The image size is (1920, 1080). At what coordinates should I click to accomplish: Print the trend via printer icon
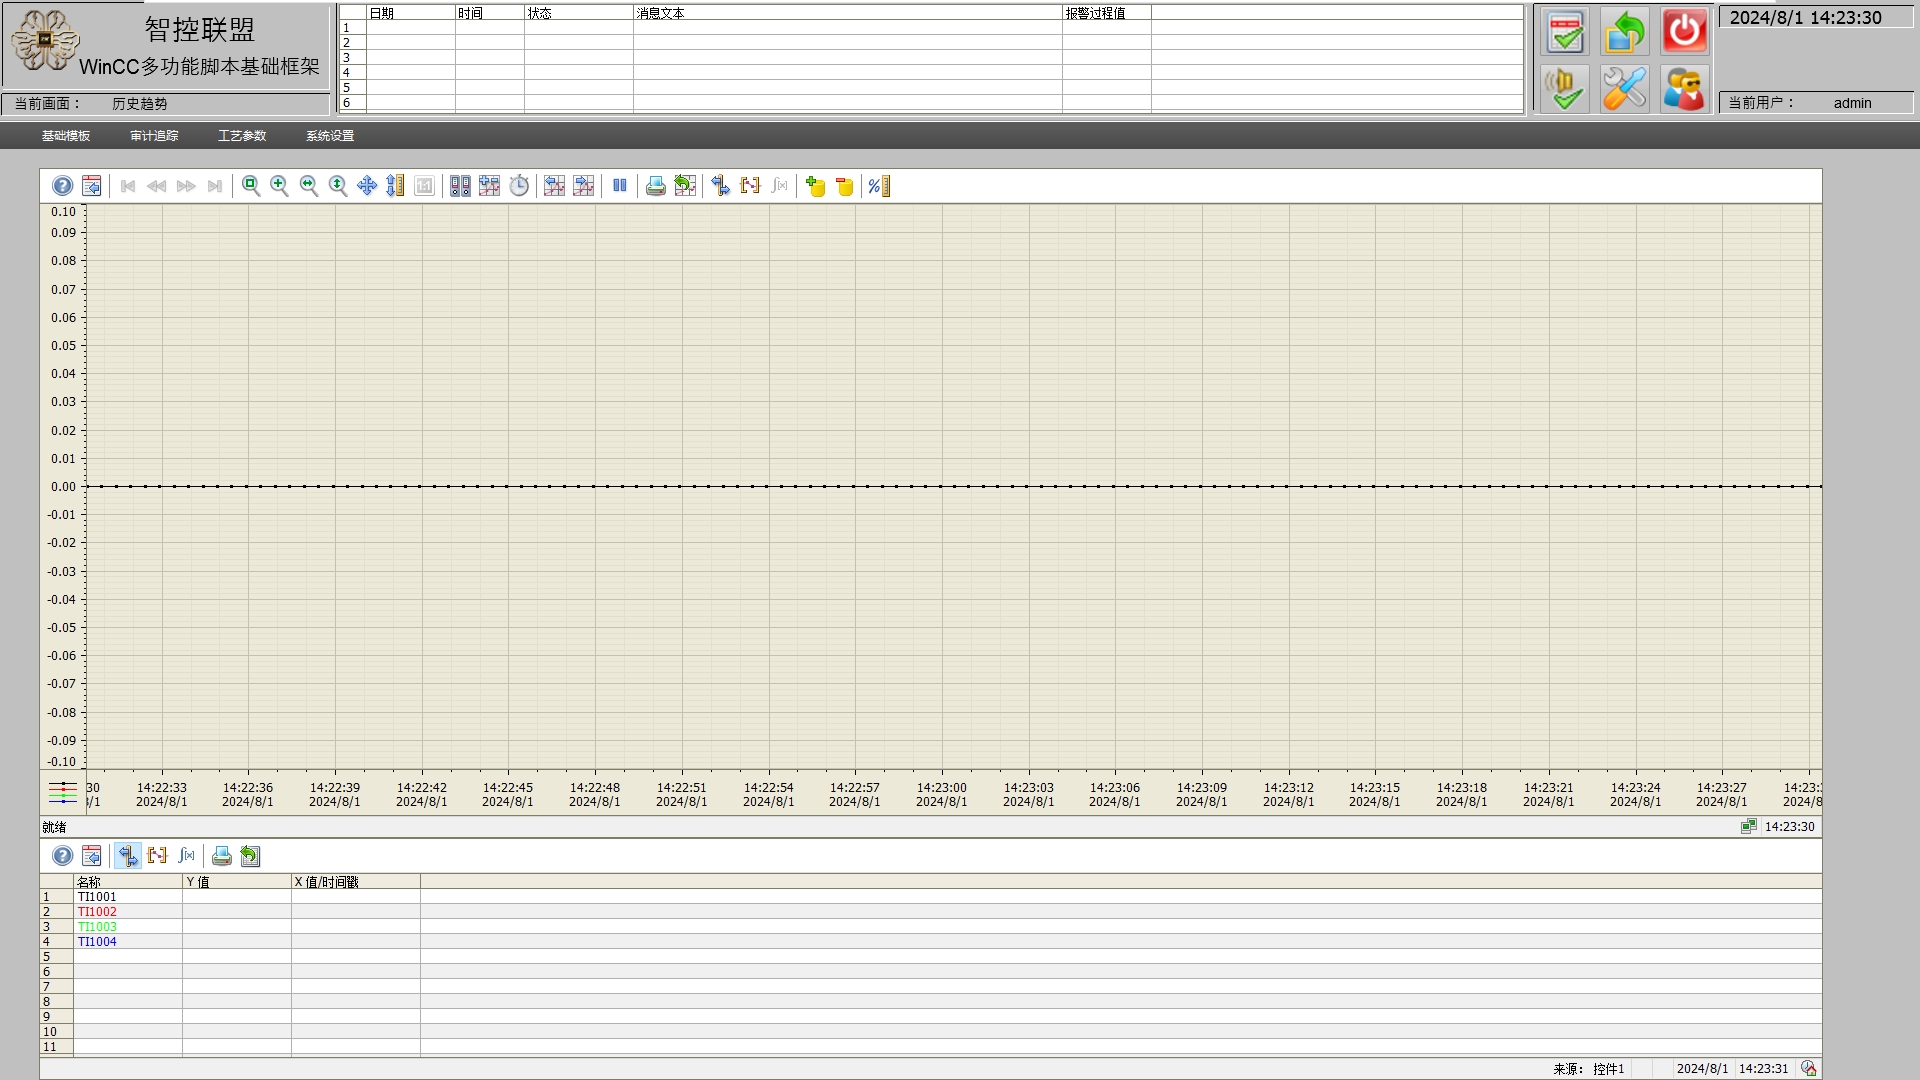point(655,186)
